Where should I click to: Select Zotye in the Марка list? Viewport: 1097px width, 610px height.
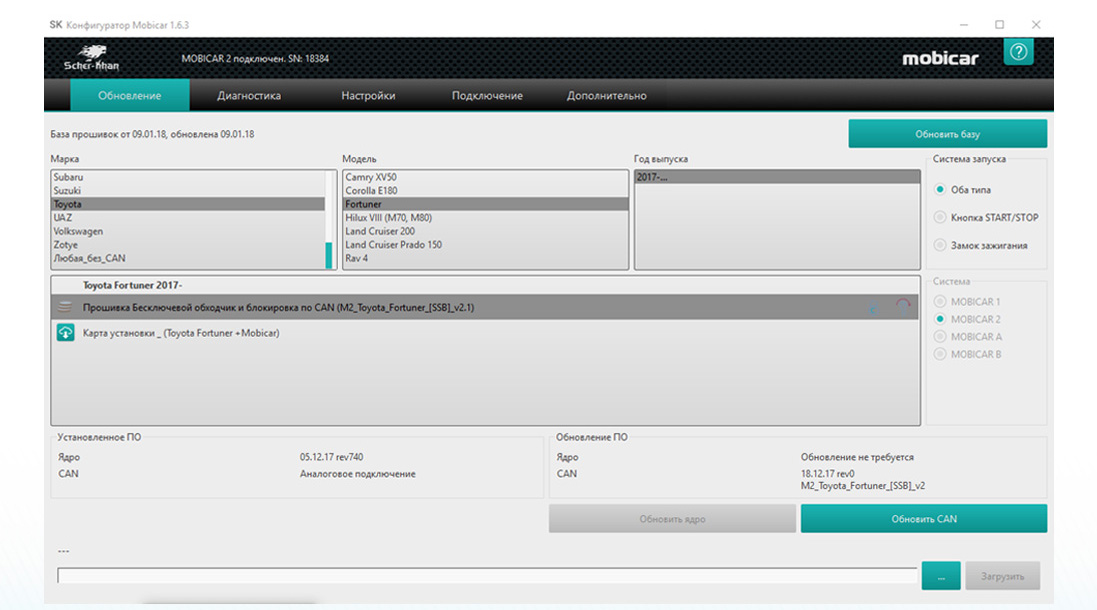[188, 245]
